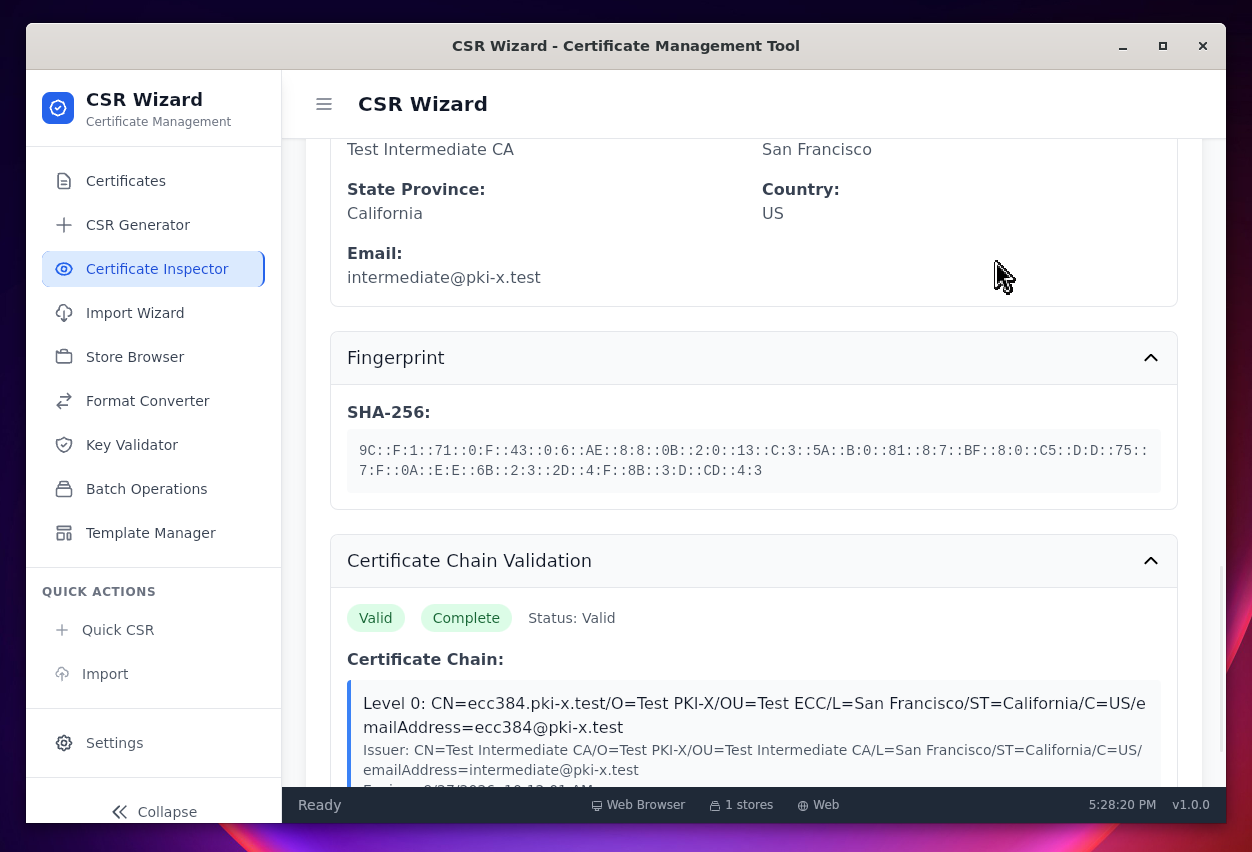Click the Import Wizard cloud download icon
1252x852 pixels.
(x=64, y=313)
